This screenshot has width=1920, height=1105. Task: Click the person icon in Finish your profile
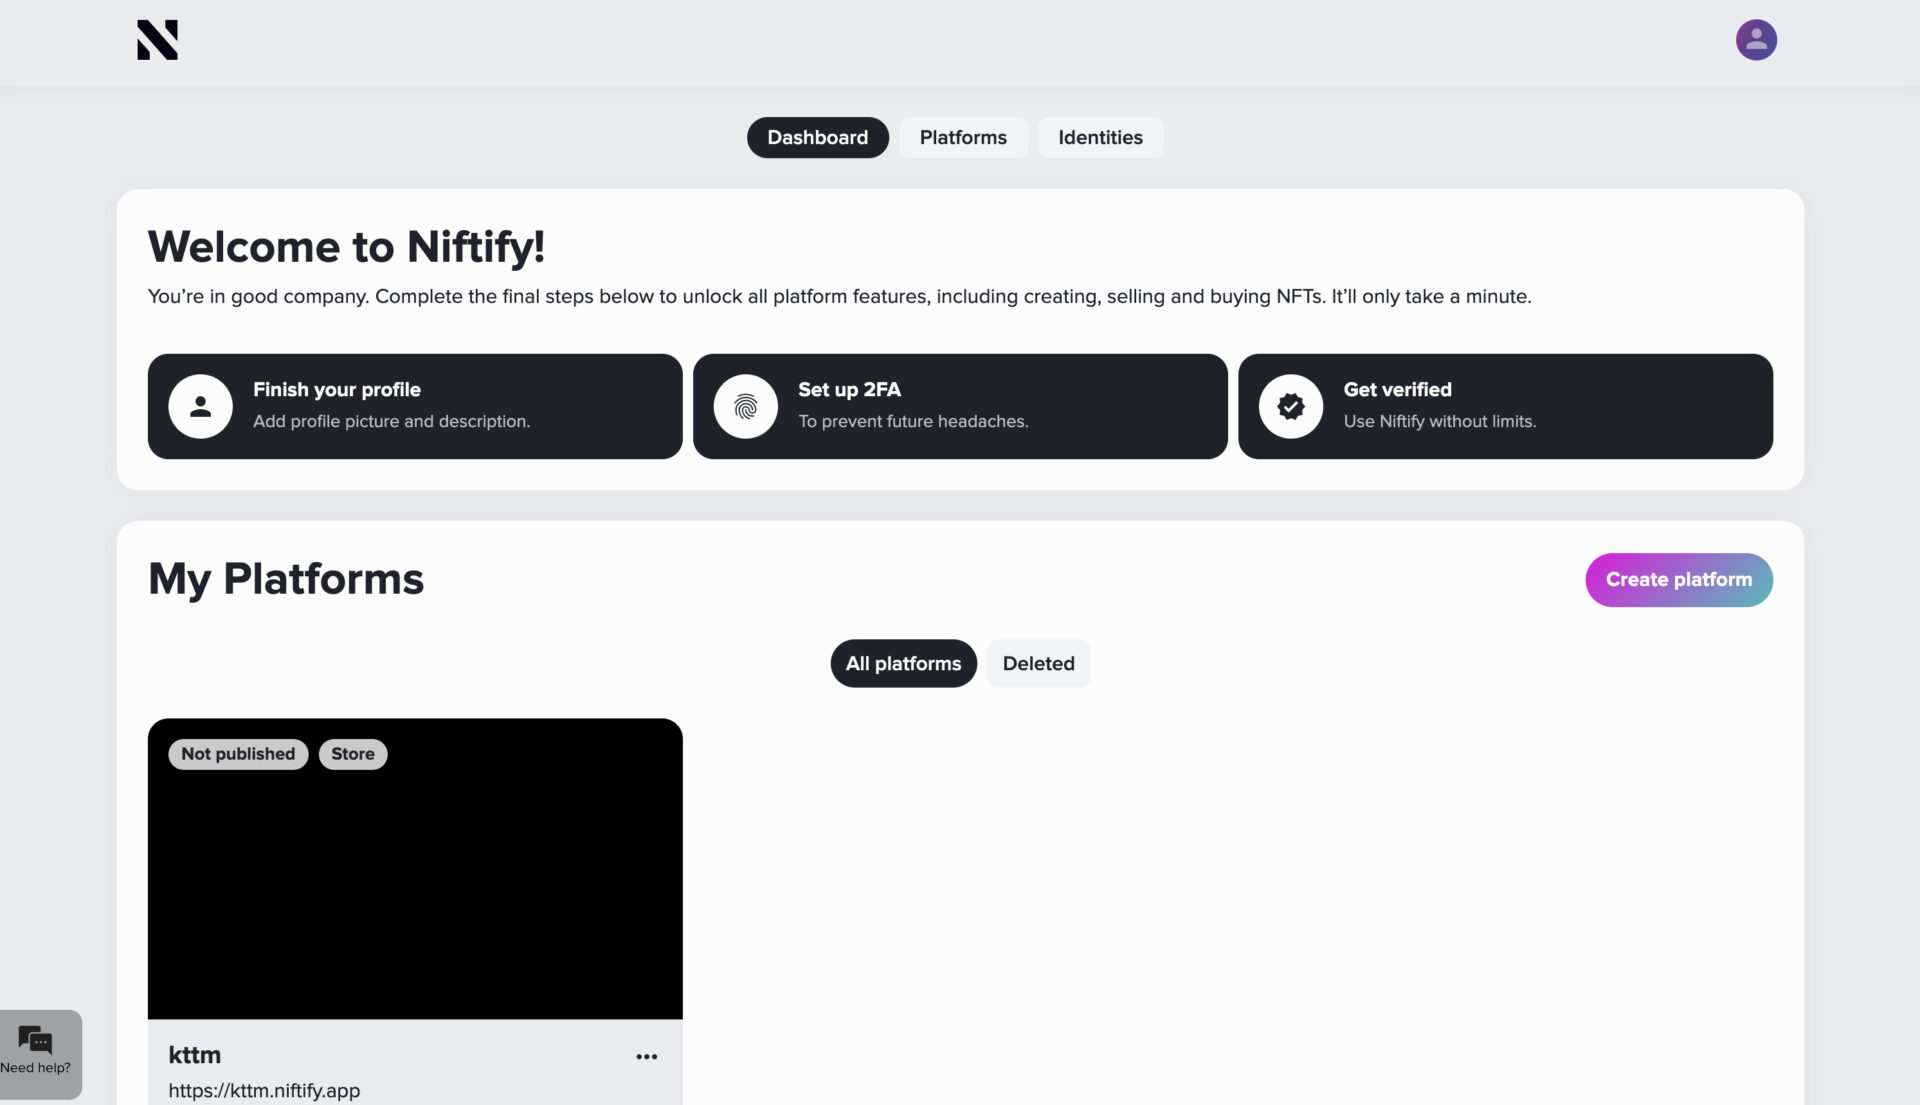tap(200, 406)
